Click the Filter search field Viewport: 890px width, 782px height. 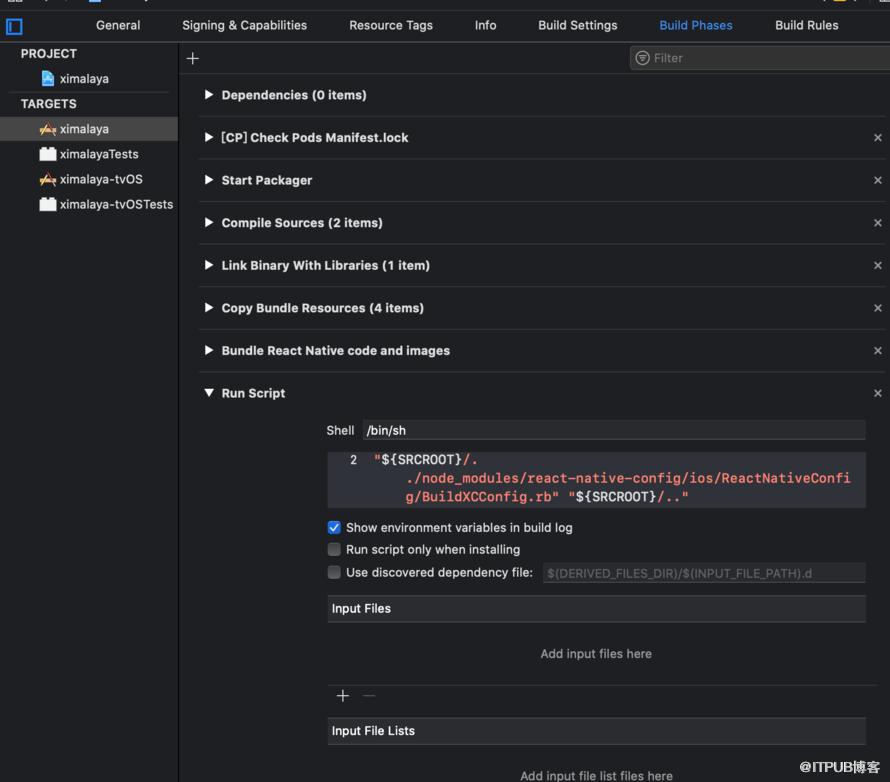coord(760,58)
